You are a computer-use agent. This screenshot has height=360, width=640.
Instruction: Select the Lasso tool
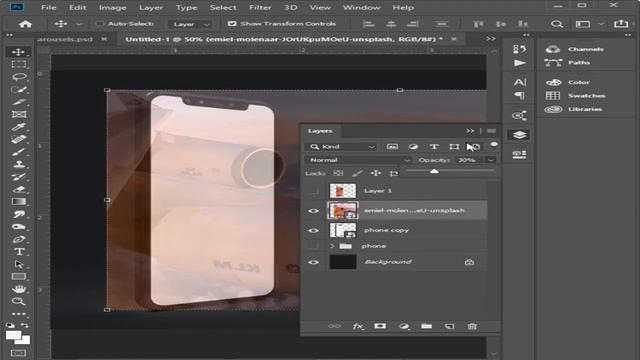click(x=18, y=77)
